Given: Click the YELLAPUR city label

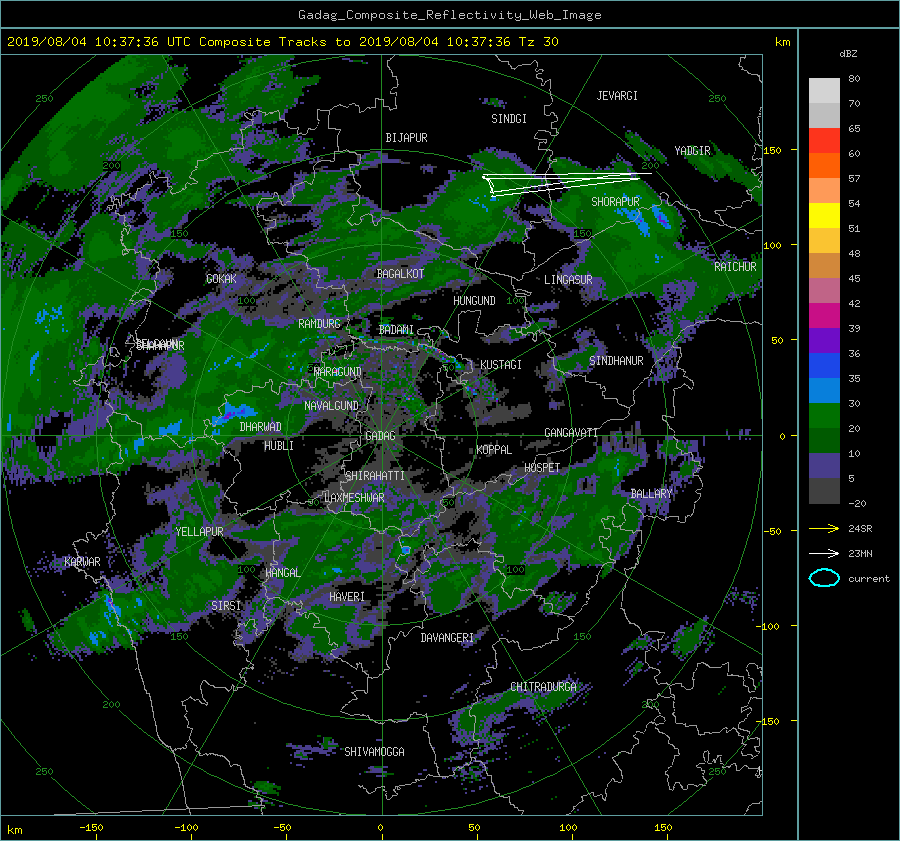Looking at the screenshot, I should point(199,532).
